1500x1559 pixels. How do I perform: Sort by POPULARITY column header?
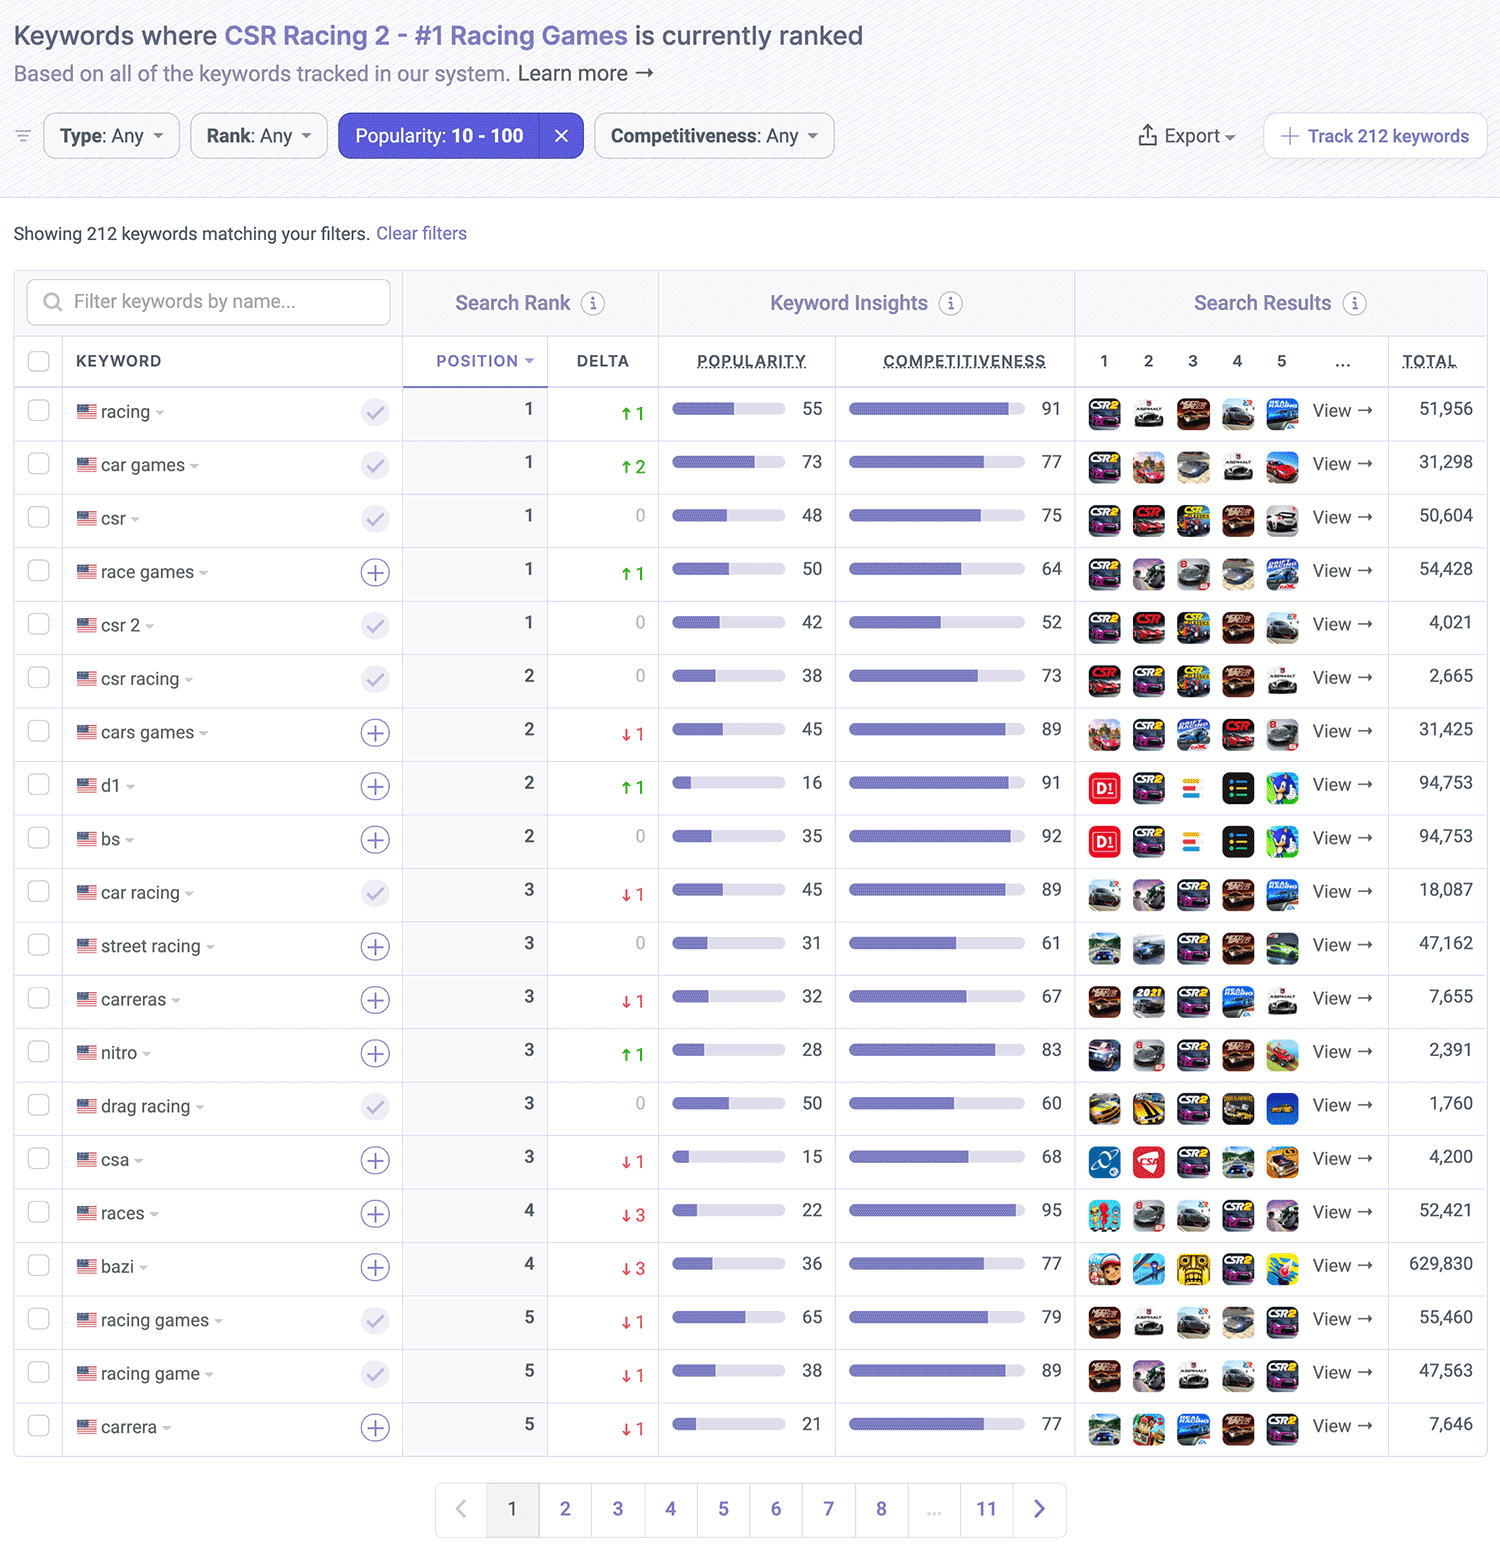click(751, 361)
